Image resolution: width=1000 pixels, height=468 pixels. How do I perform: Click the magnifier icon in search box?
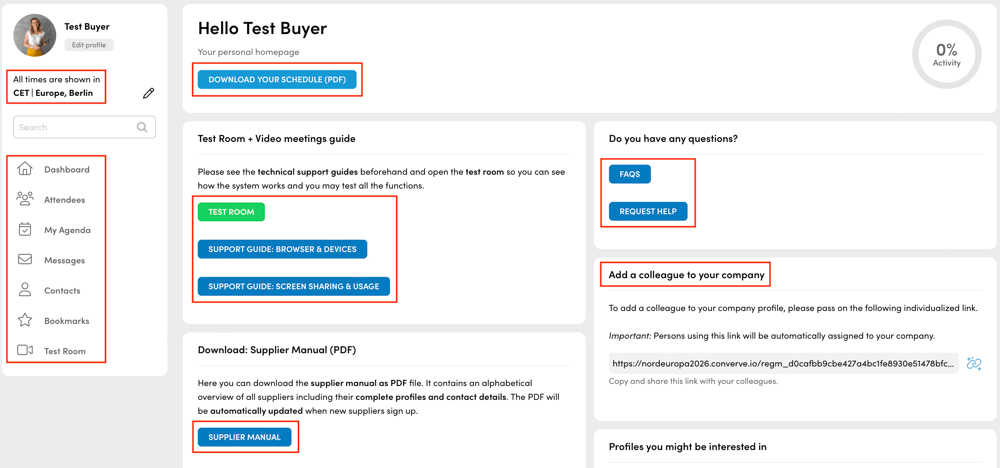[142, 127]
